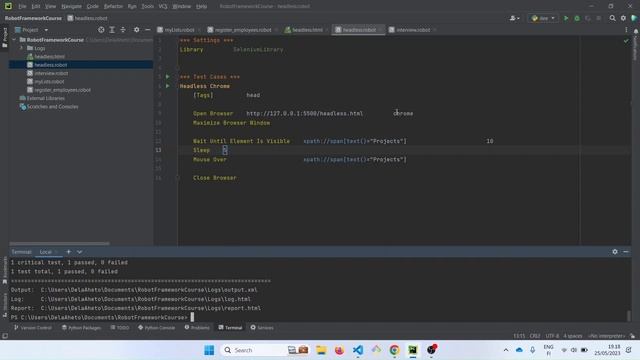The width and height of the screenshot is (640, 360).
Task: Open the TODO tool window
Action: (120, 328)
